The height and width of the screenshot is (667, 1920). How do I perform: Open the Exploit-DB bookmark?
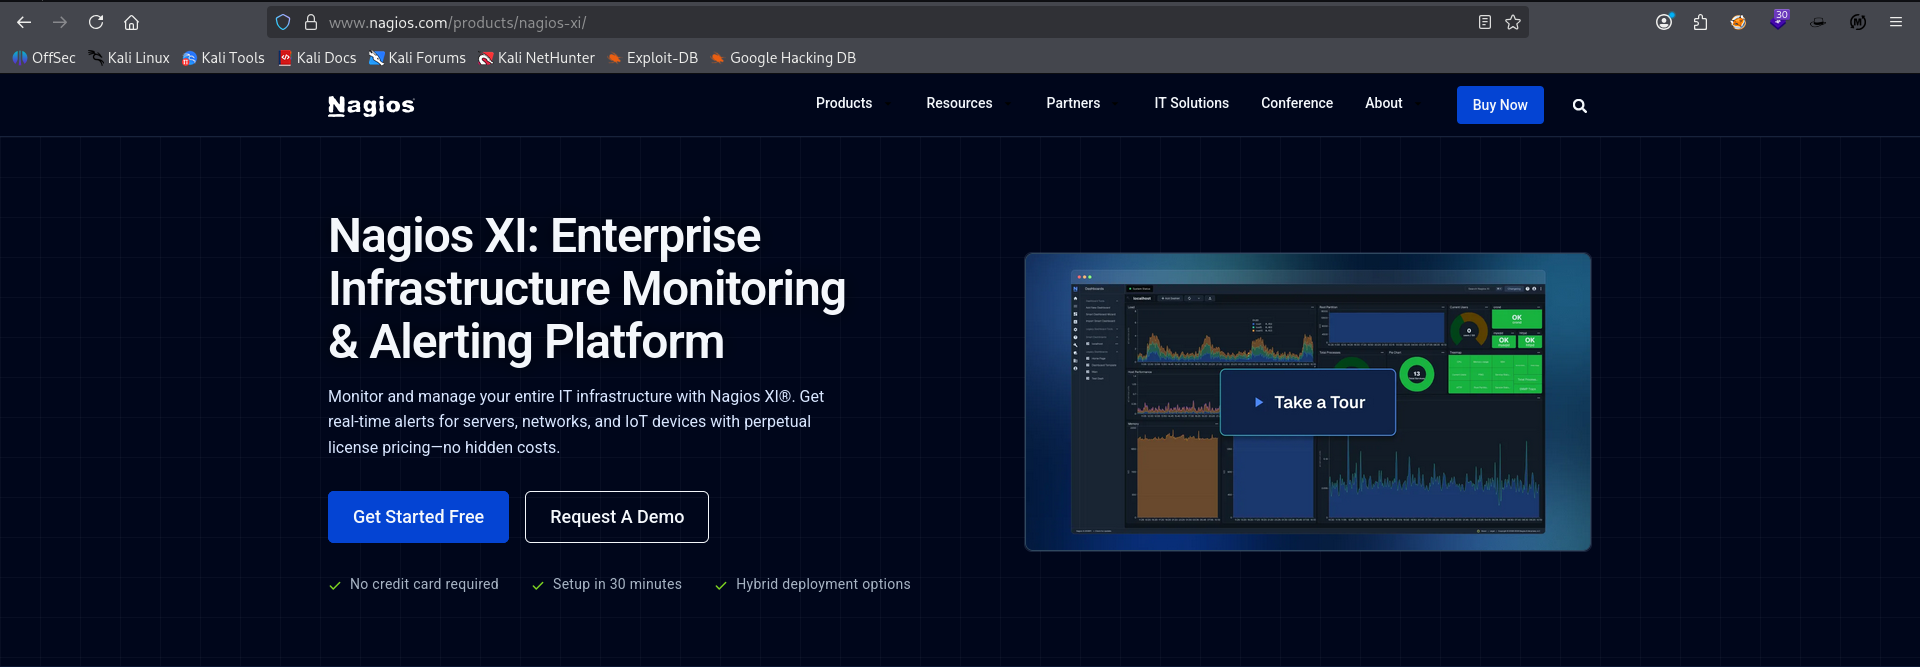tap(652, 58)
